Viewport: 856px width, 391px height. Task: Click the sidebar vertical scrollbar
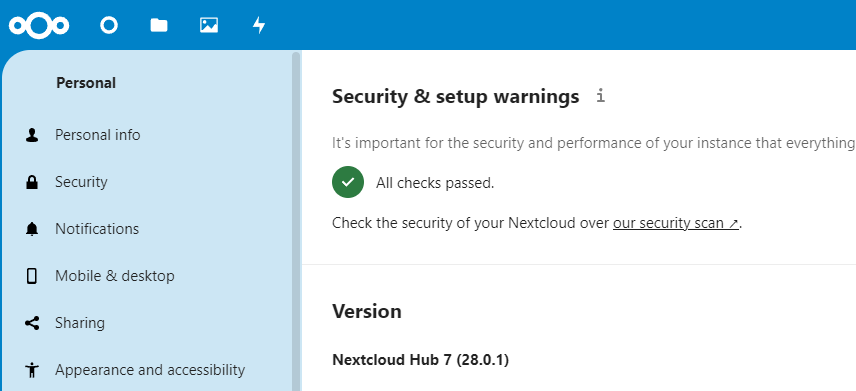pyautogui.click(x=296, y=221)
